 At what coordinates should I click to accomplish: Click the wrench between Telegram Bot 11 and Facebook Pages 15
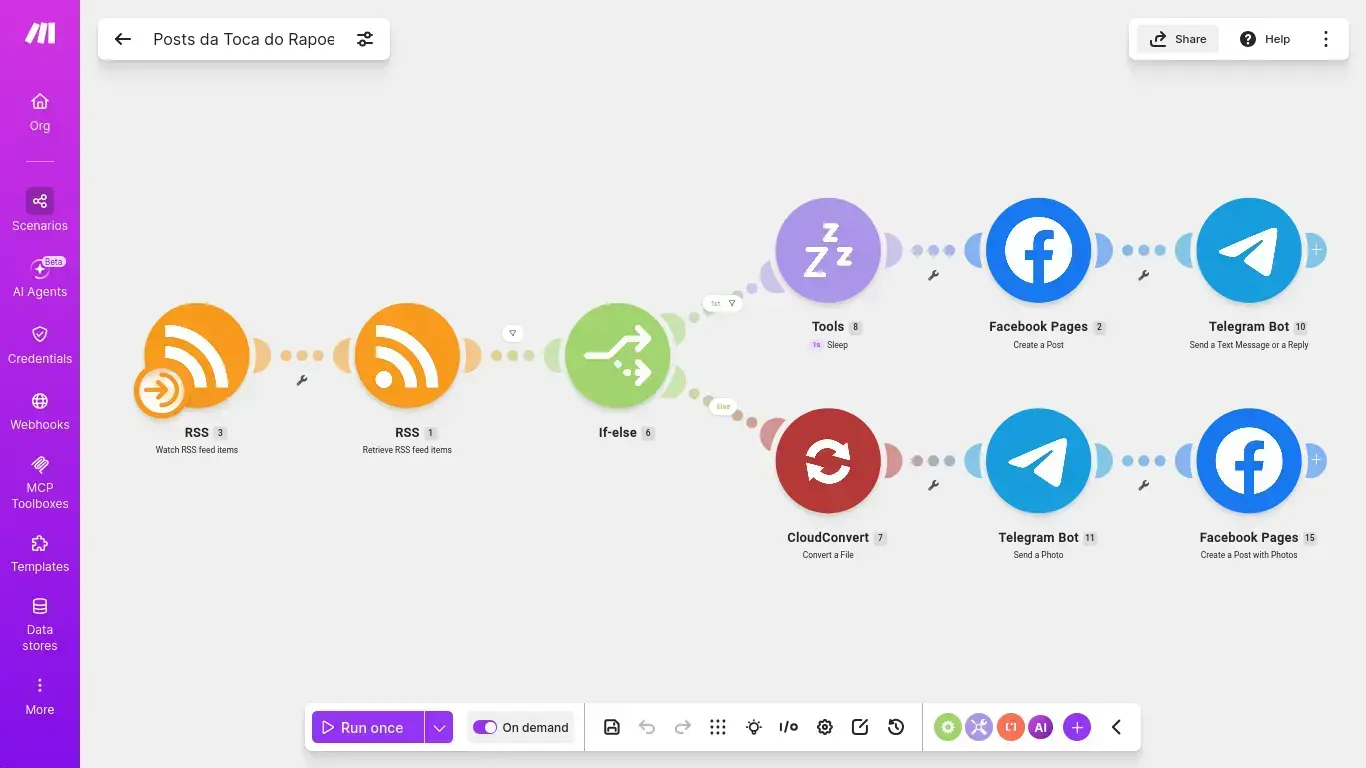click(x=1144, y=485)
